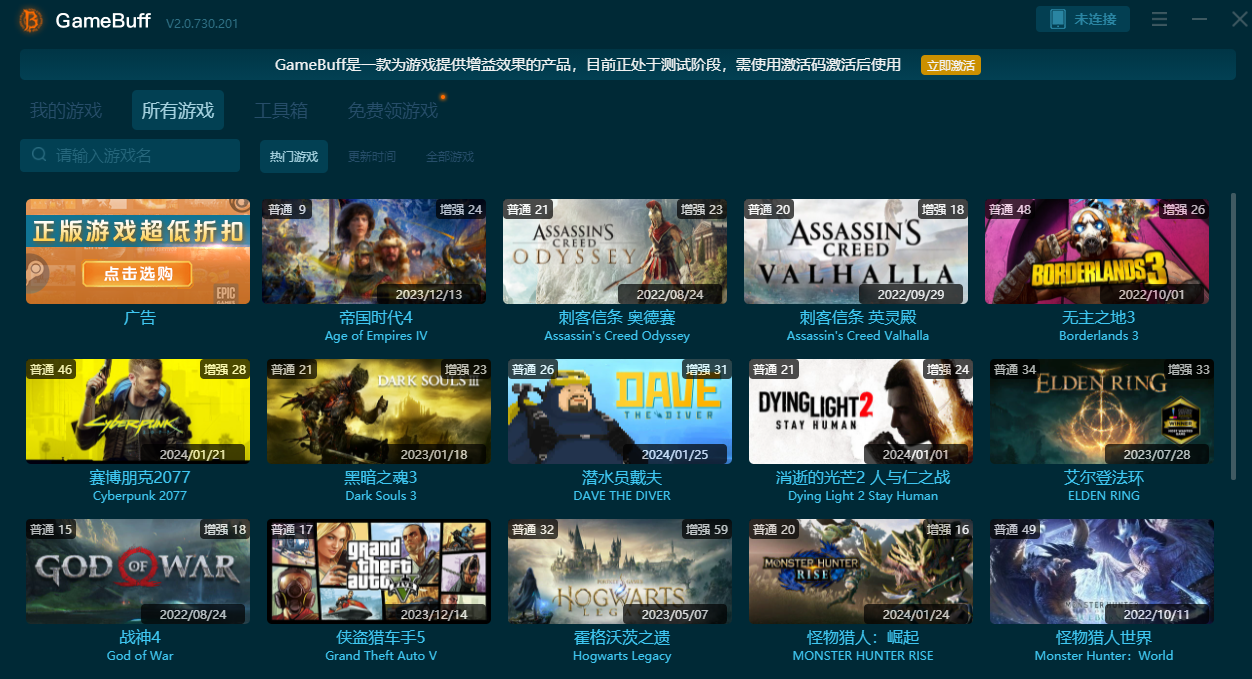Click the 2024/01/25 date on Dave the Diver
1252x679 pixels.
pyautogui.click(x=675, y=455)
